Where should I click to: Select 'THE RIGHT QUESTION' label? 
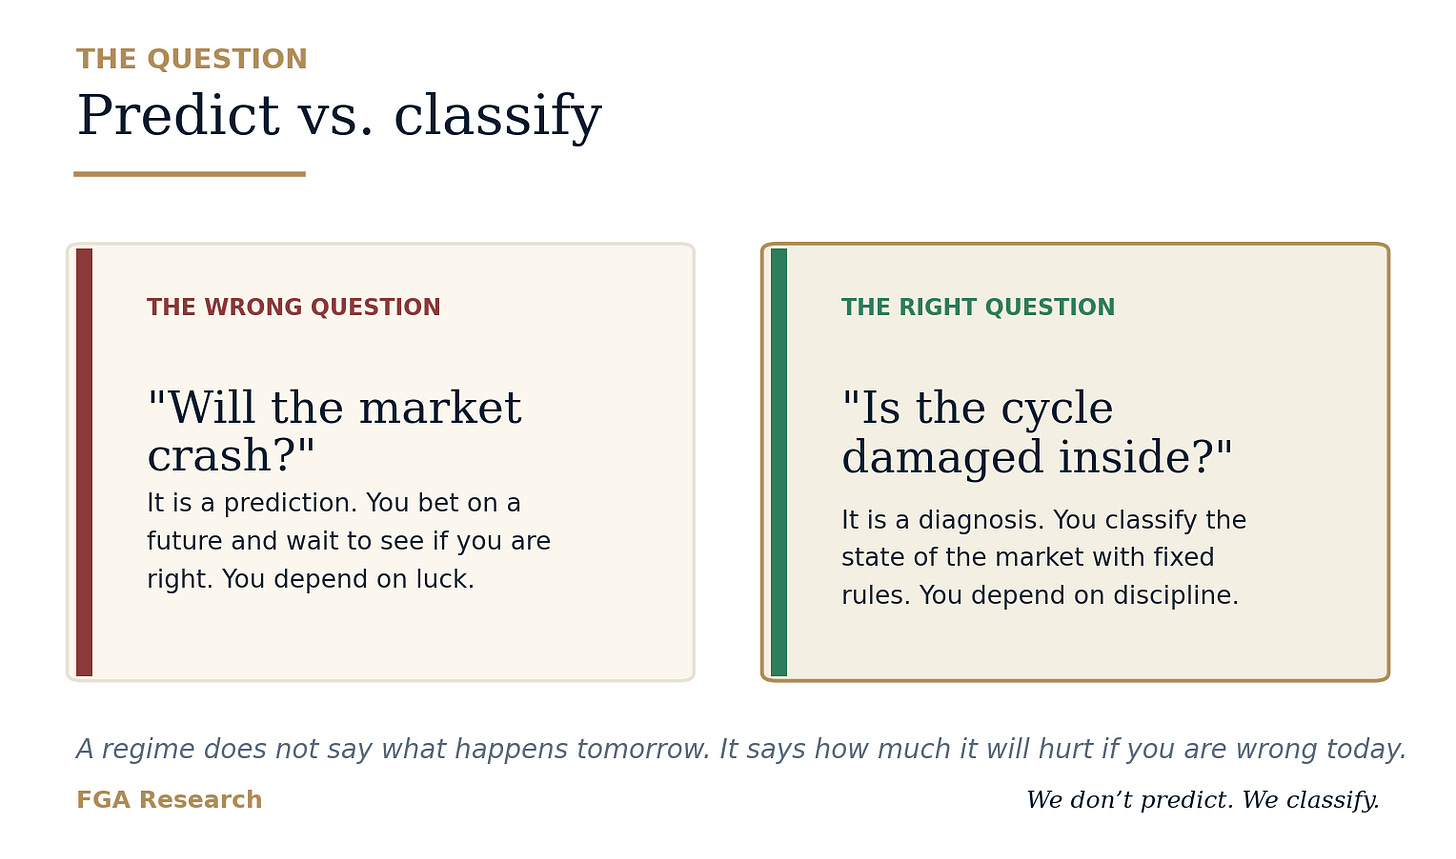[x=978, y=307]
